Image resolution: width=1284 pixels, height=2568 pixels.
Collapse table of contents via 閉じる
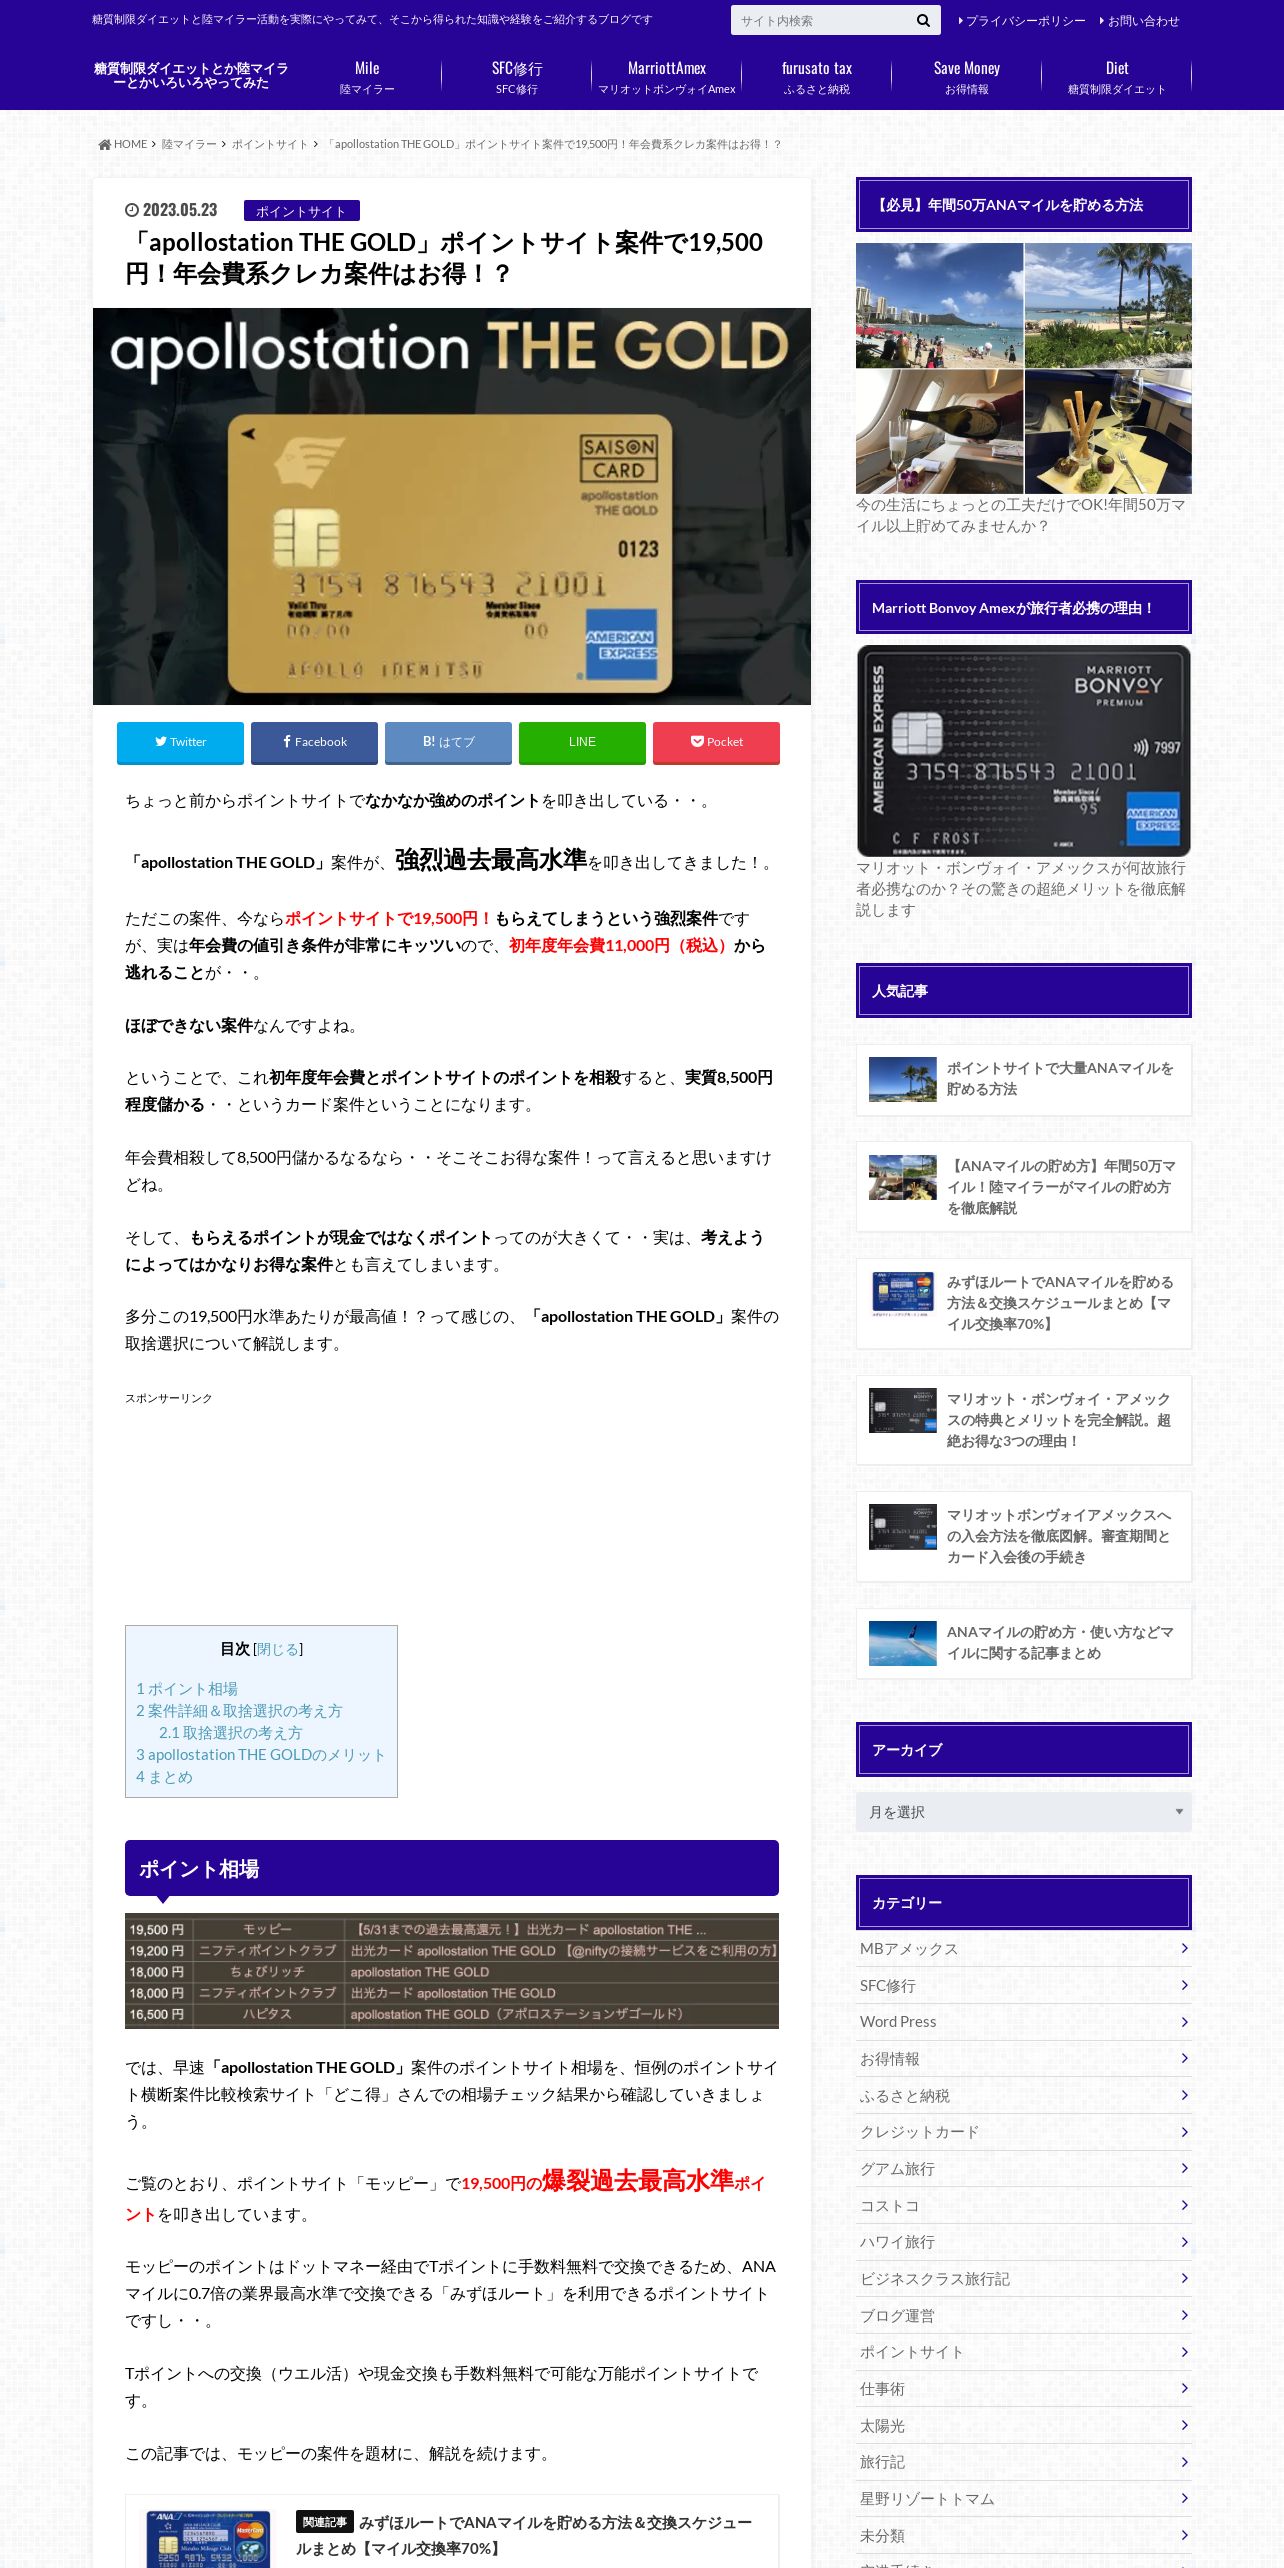278,1649
